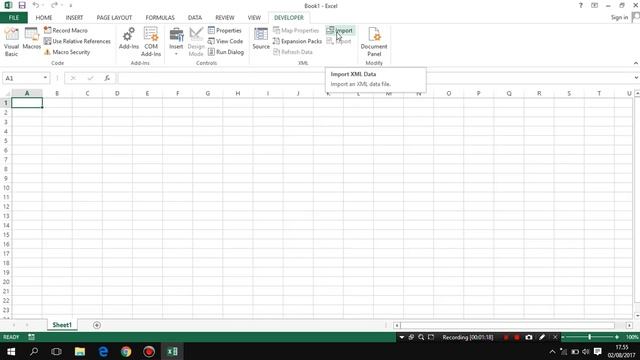The width and height of the screenshot is (640, 360).
Task: Launch Google Chrome from taskbar
Action: 126,351
